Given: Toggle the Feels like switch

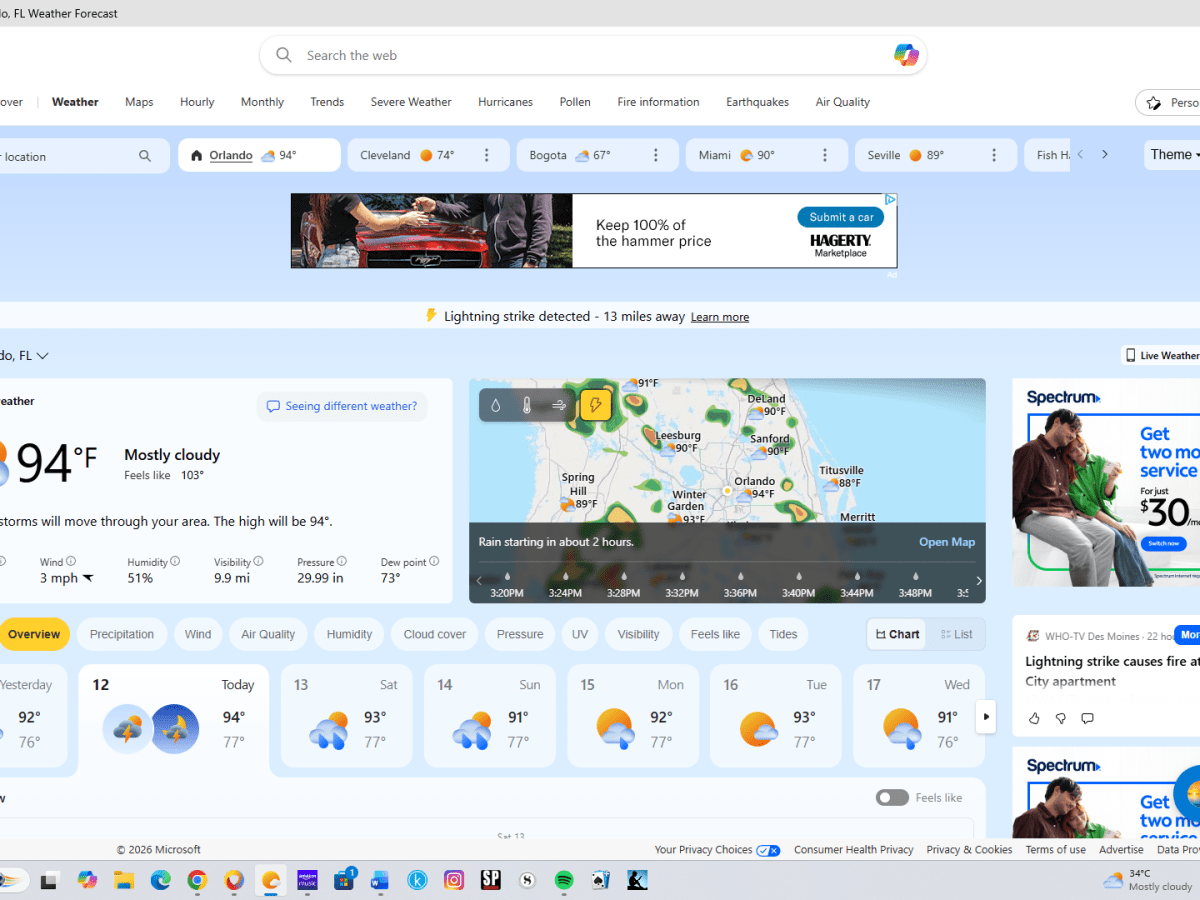Looking at the screenshot, I should 892,798.
